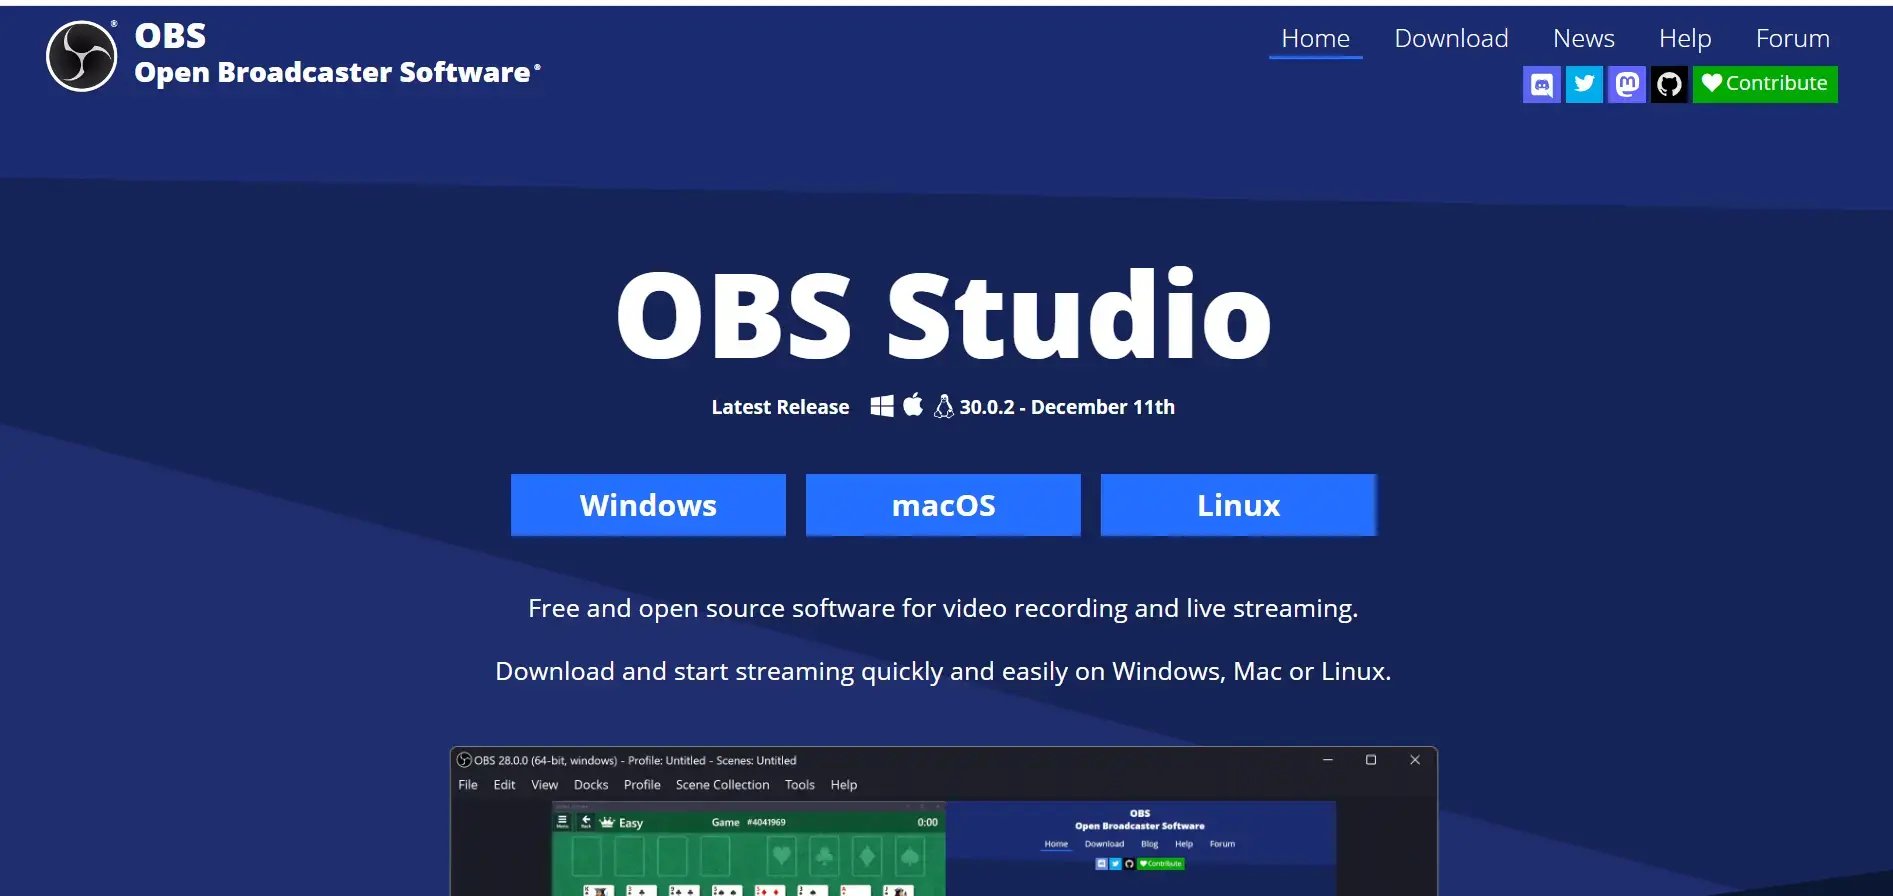Click the 'Free and open source software' tagline
The image size is (1893, 896).
pyautogui.click(x=943, y=608)
